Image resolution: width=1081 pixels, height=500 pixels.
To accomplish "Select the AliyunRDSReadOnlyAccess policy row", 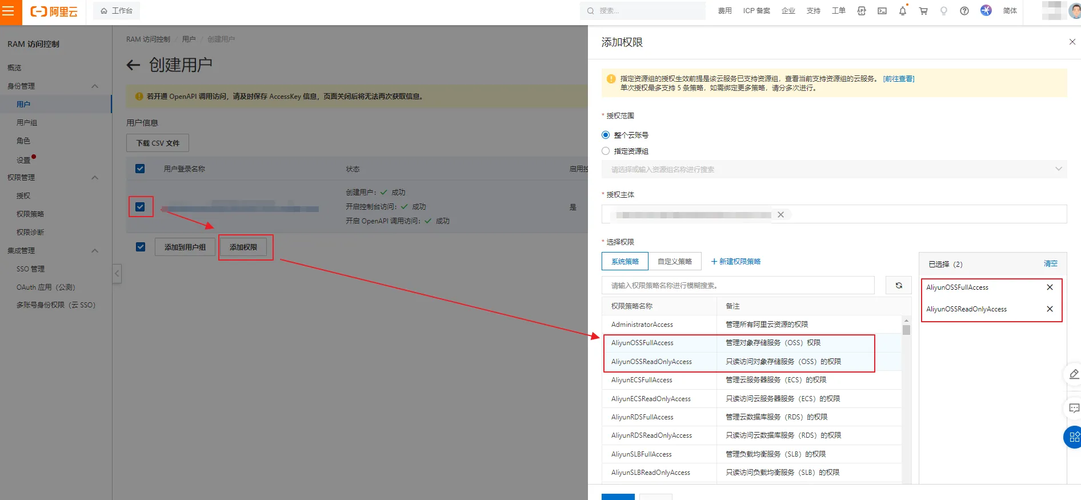I will pyautogui.click(x=752, y=435).
